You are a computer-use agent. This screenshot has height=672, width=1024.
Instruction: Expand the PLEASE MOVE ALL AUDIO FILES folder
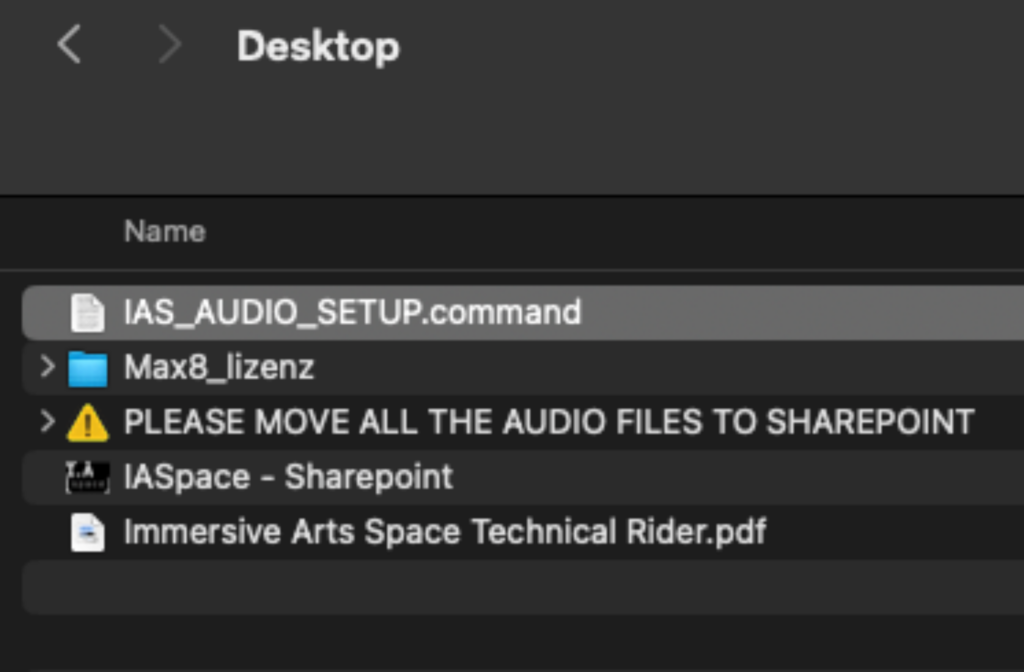(46, 422)
